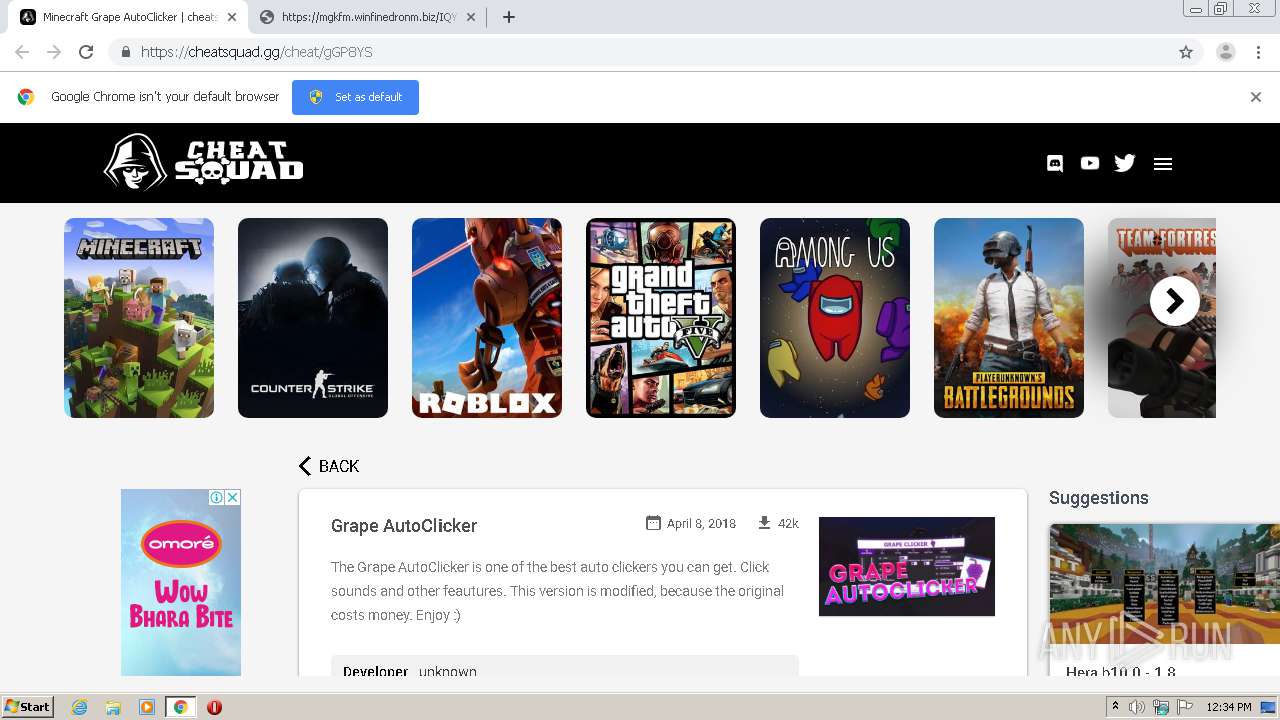Open the Chrome three-dot menu
Viewport: 1280px width, 720px height.
pyautogui.click(x=1258, y=52)
